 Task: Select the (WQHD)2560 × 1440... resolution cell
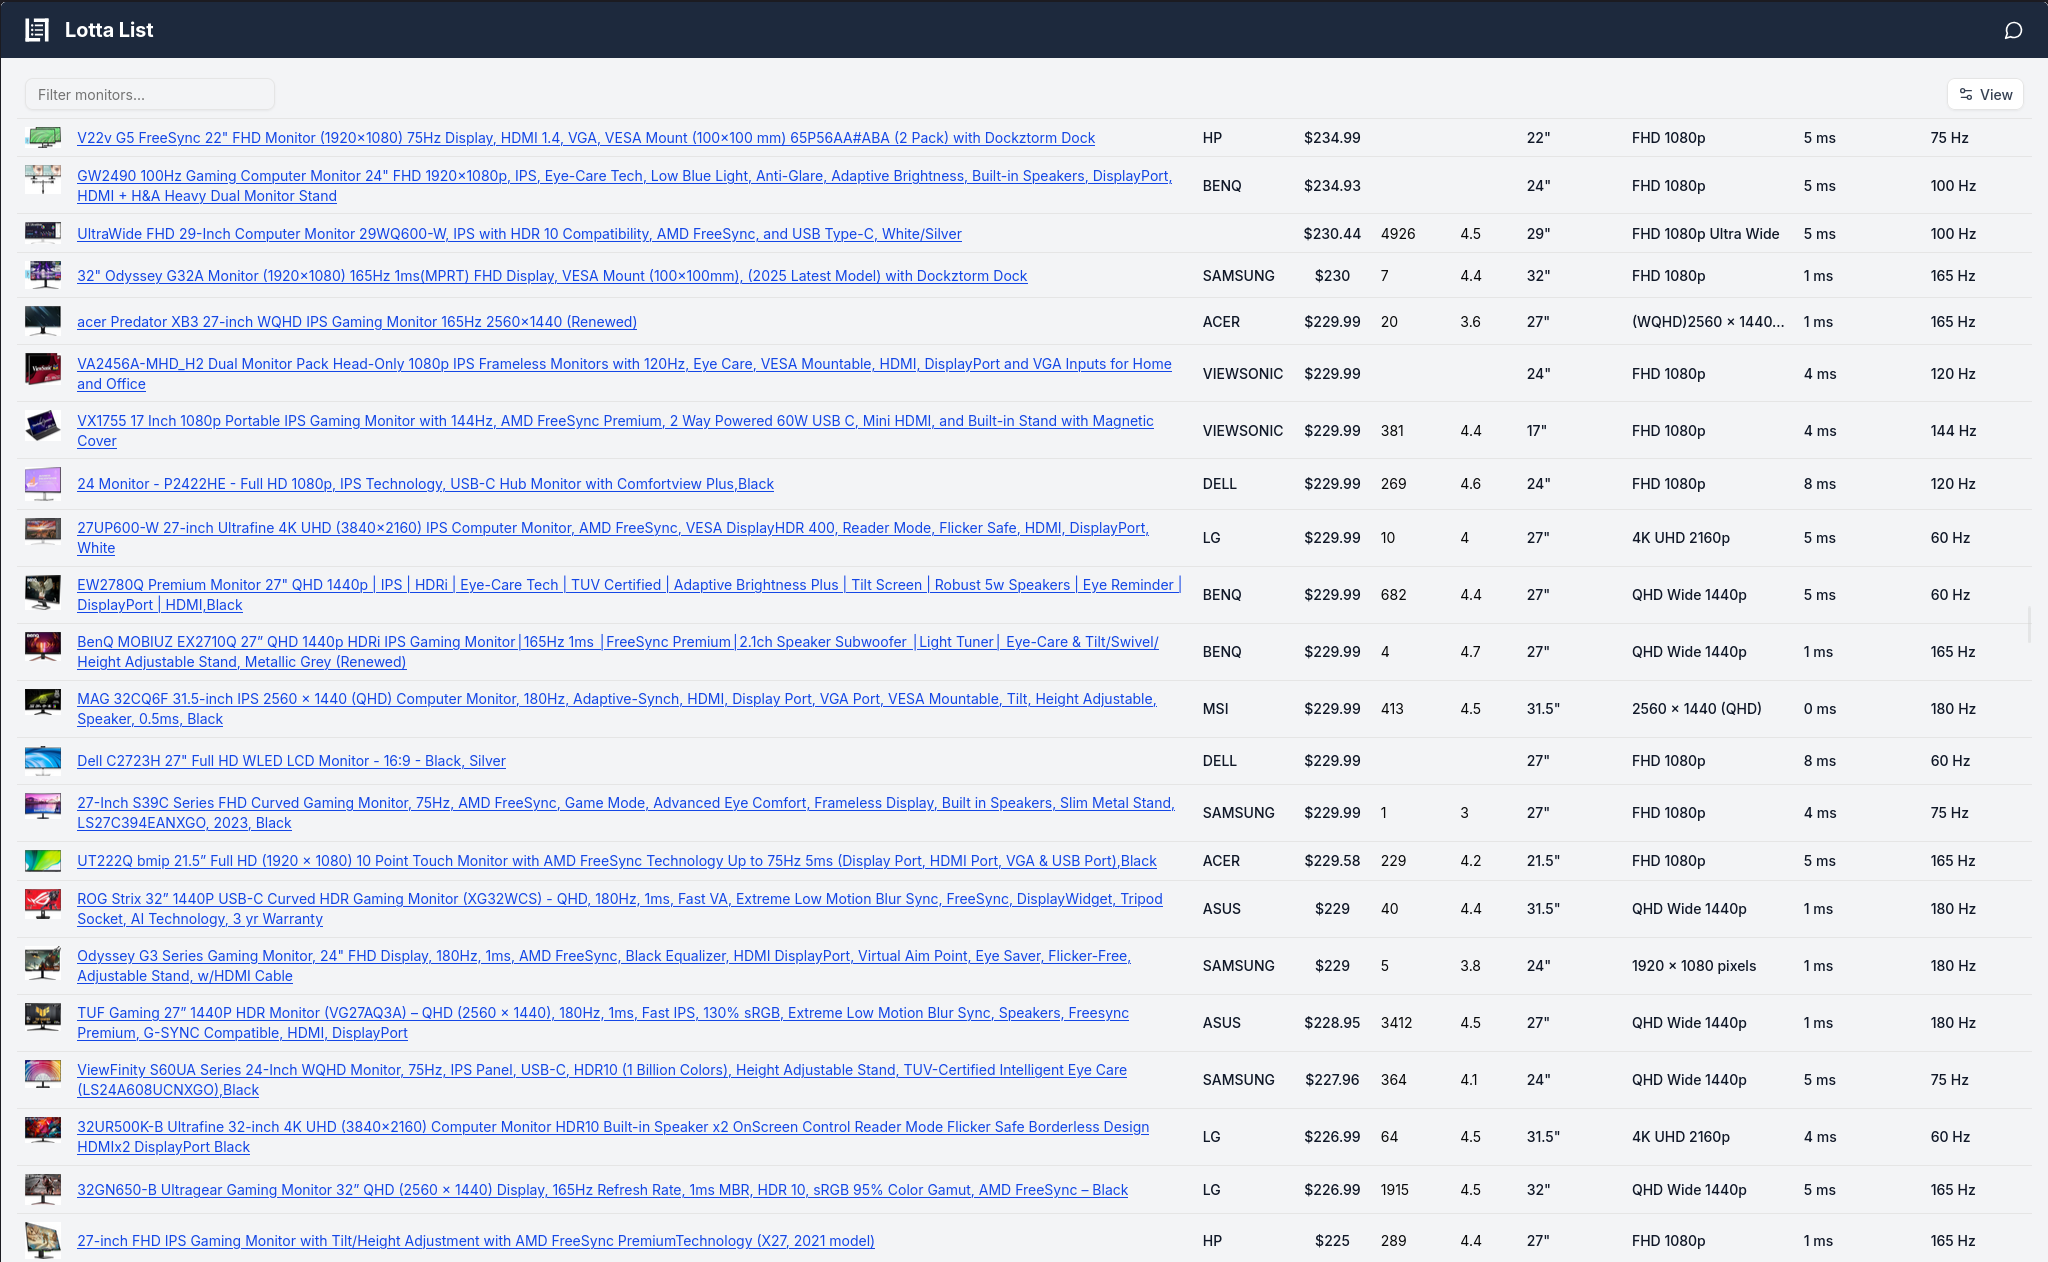coord(1708,322)
